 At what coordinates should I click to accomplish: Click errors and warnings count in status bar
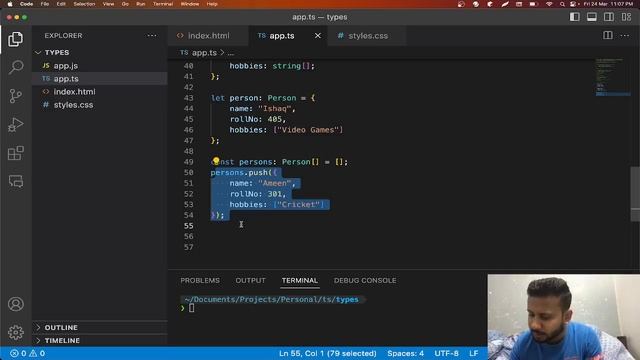point(27,353)
